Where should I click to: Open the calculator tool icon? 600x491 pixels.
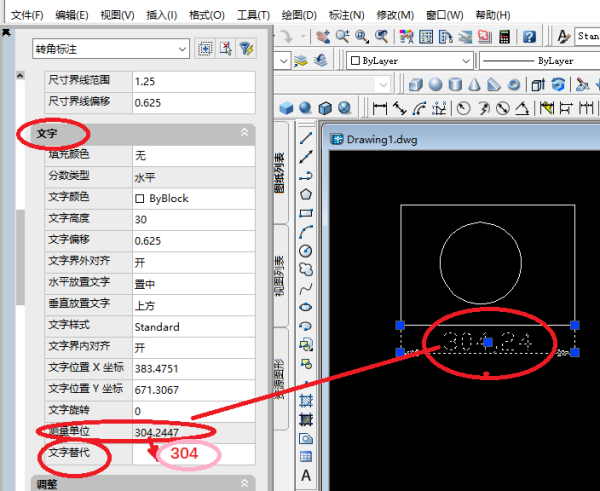505,37
